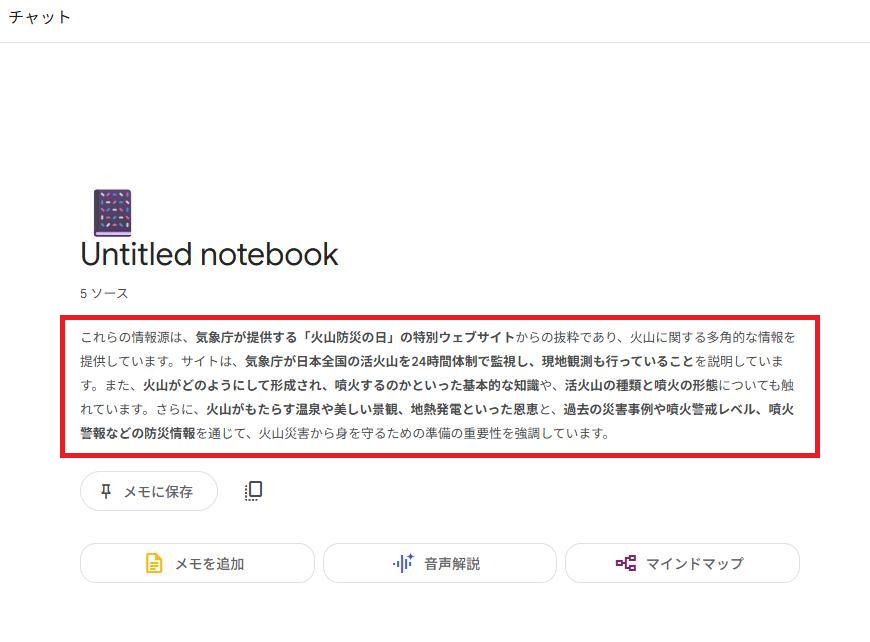Image resolution: width=870 pixels, height=642 pixels.
Task: Click the Untitled notebook title
Action: pos(209,255)
